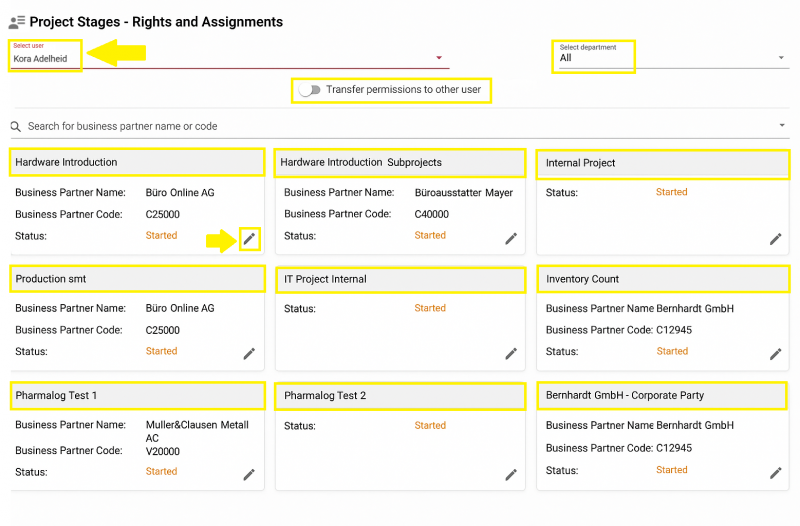Edit the Internal Project card
This screenshot has height=526, width=800.
coord(775,239)
